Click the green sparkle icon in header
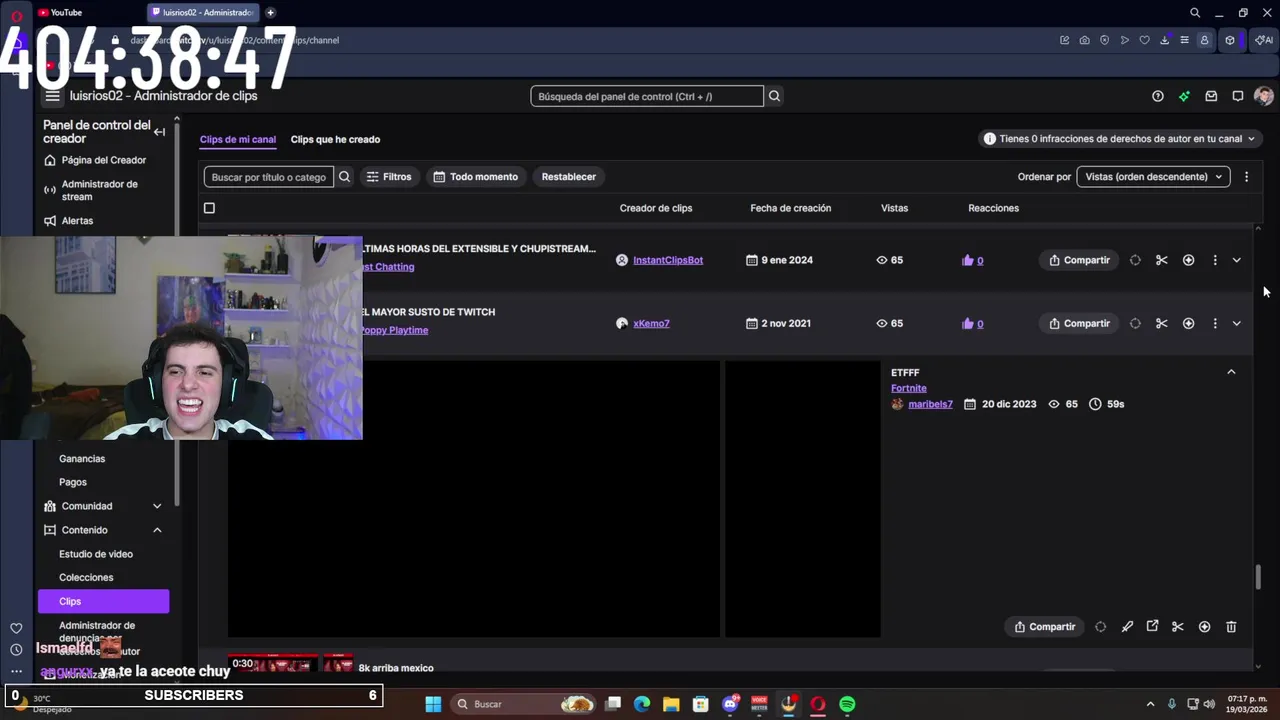The width and height of the screenshot is (1280, 720). point(1184,96)
